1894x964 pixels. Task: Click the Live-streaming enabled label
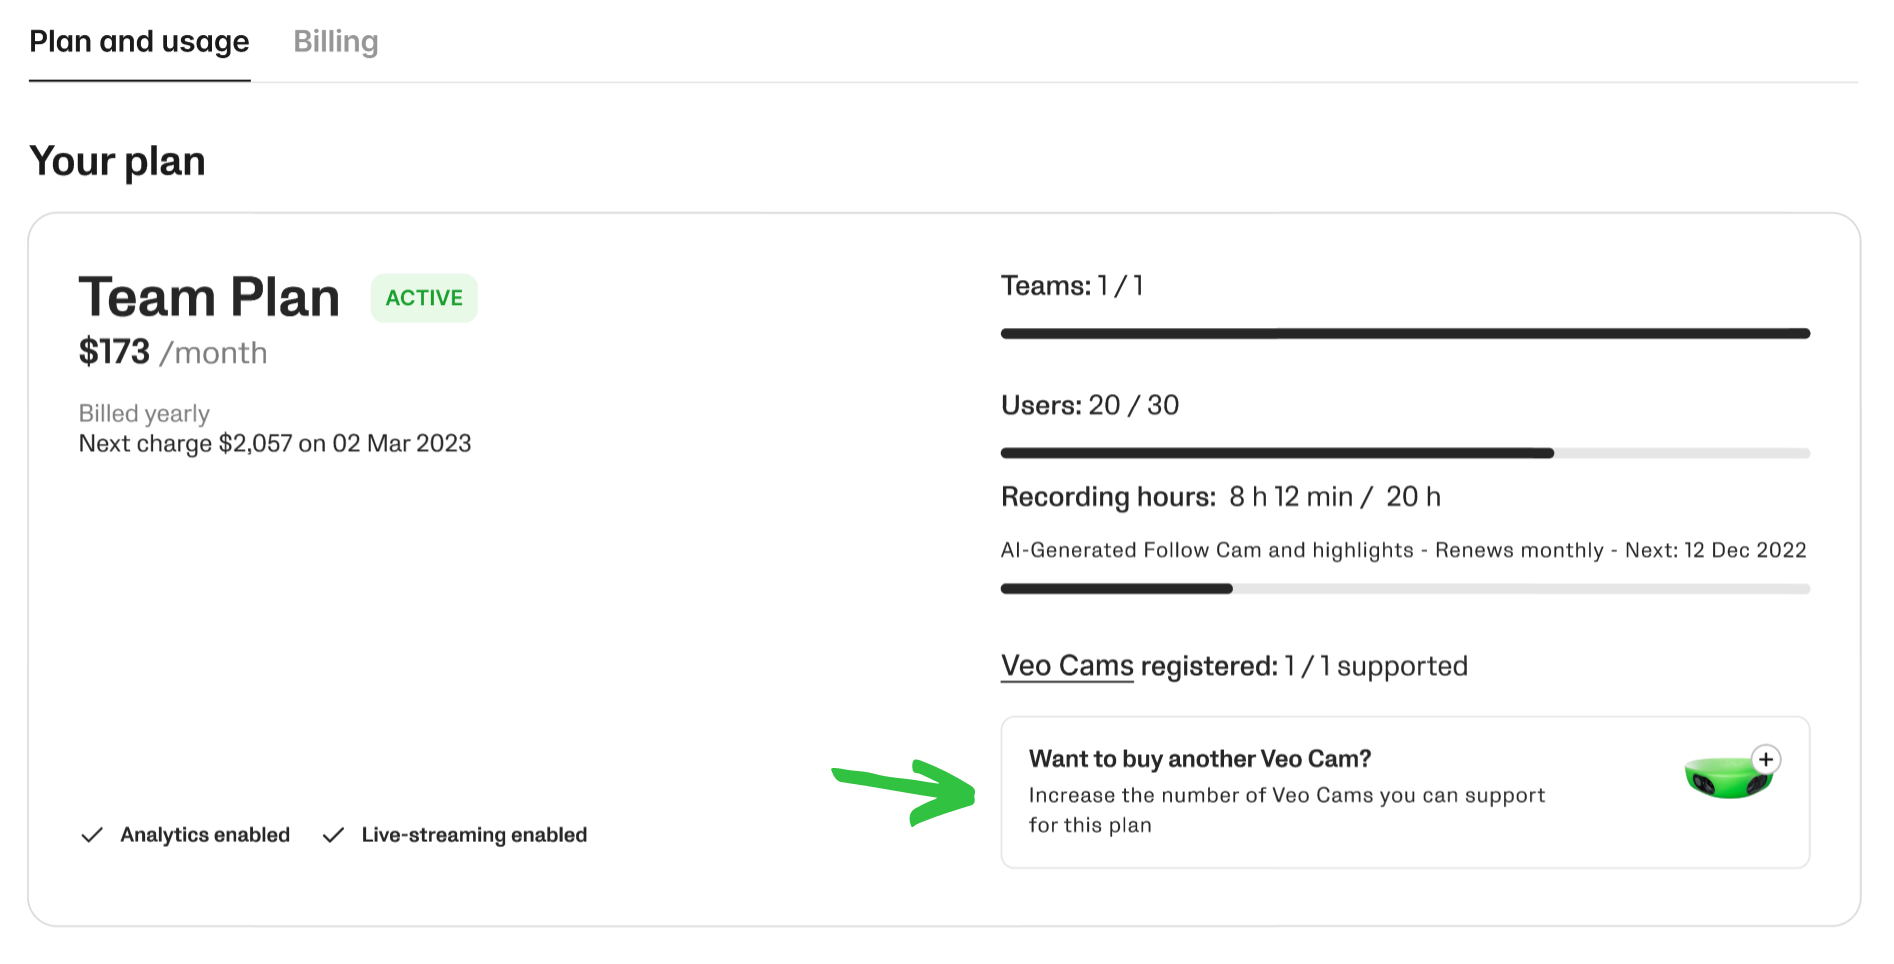tap(474, 835)
